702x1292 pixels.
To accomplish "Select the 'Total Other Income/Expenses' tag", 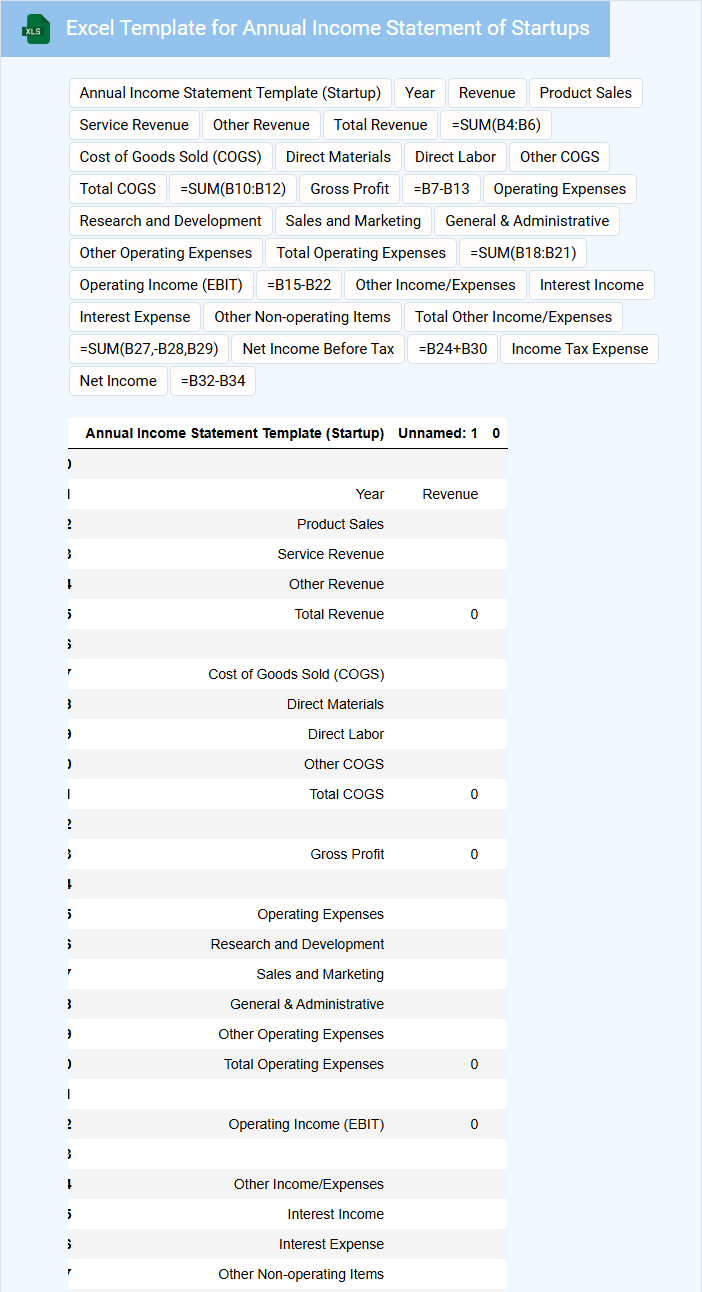I will coord(513,317).
